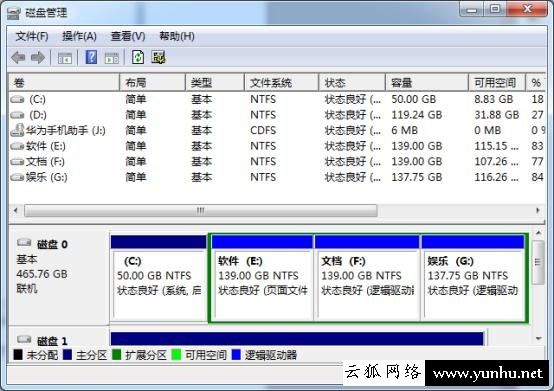Click the 磁盘 1 disk icon
This screenshot has width=554, height=391.
coord(24,339)
